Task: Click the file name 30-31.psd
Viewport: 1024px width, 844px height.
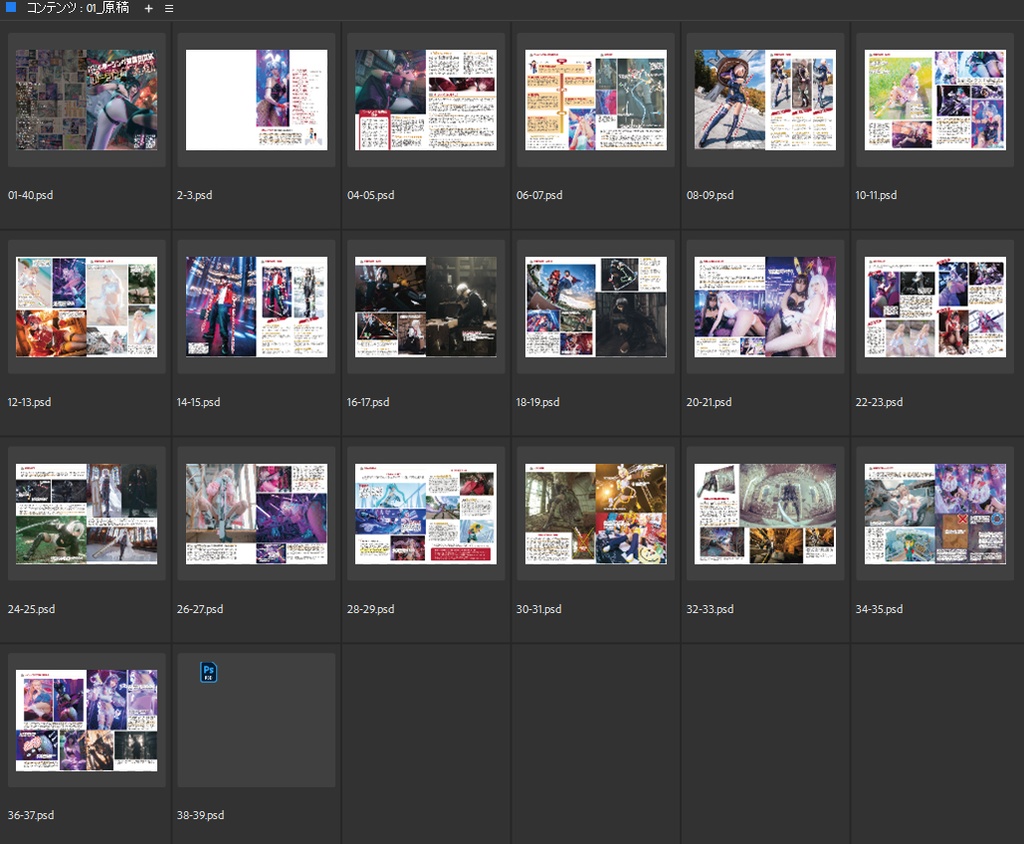Action: point(538,609)
